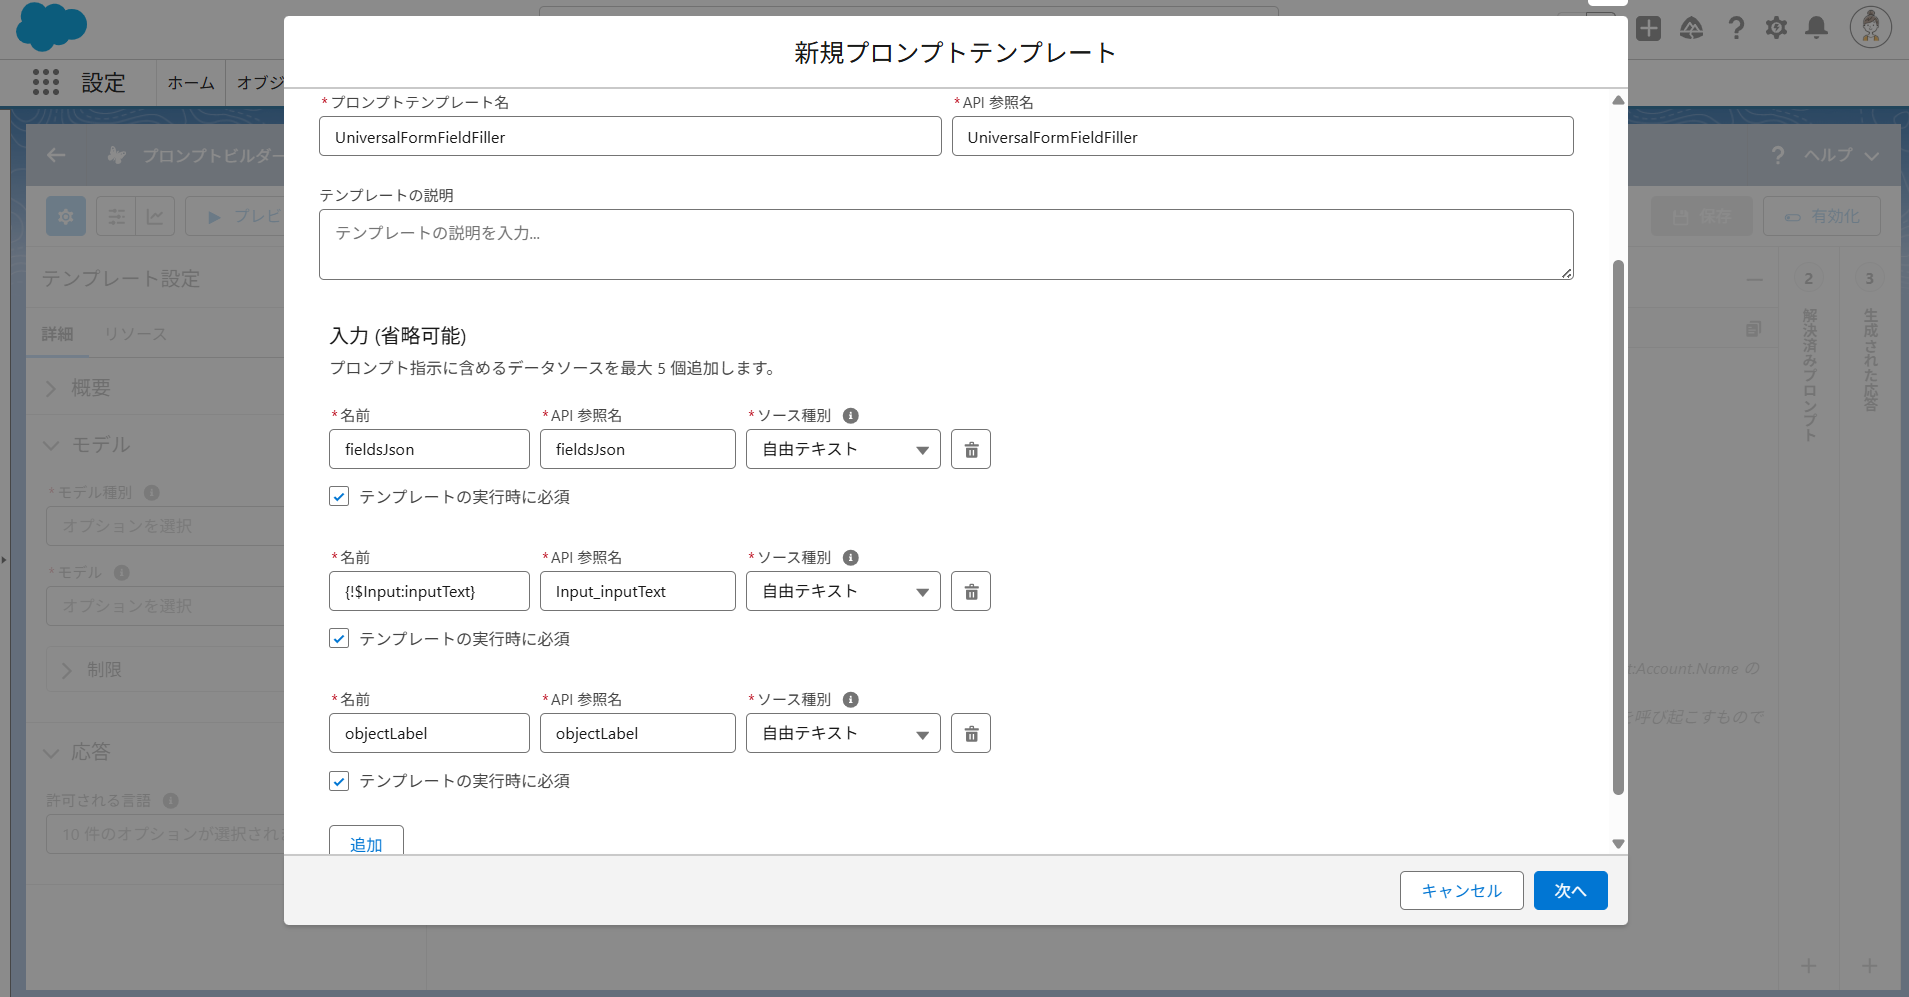Image resolution: width=1909 pixels, height=997 pixels.
Task: Open the ソース種別 dropdown for fieldsJson
Action: click(x=843, y=448)
